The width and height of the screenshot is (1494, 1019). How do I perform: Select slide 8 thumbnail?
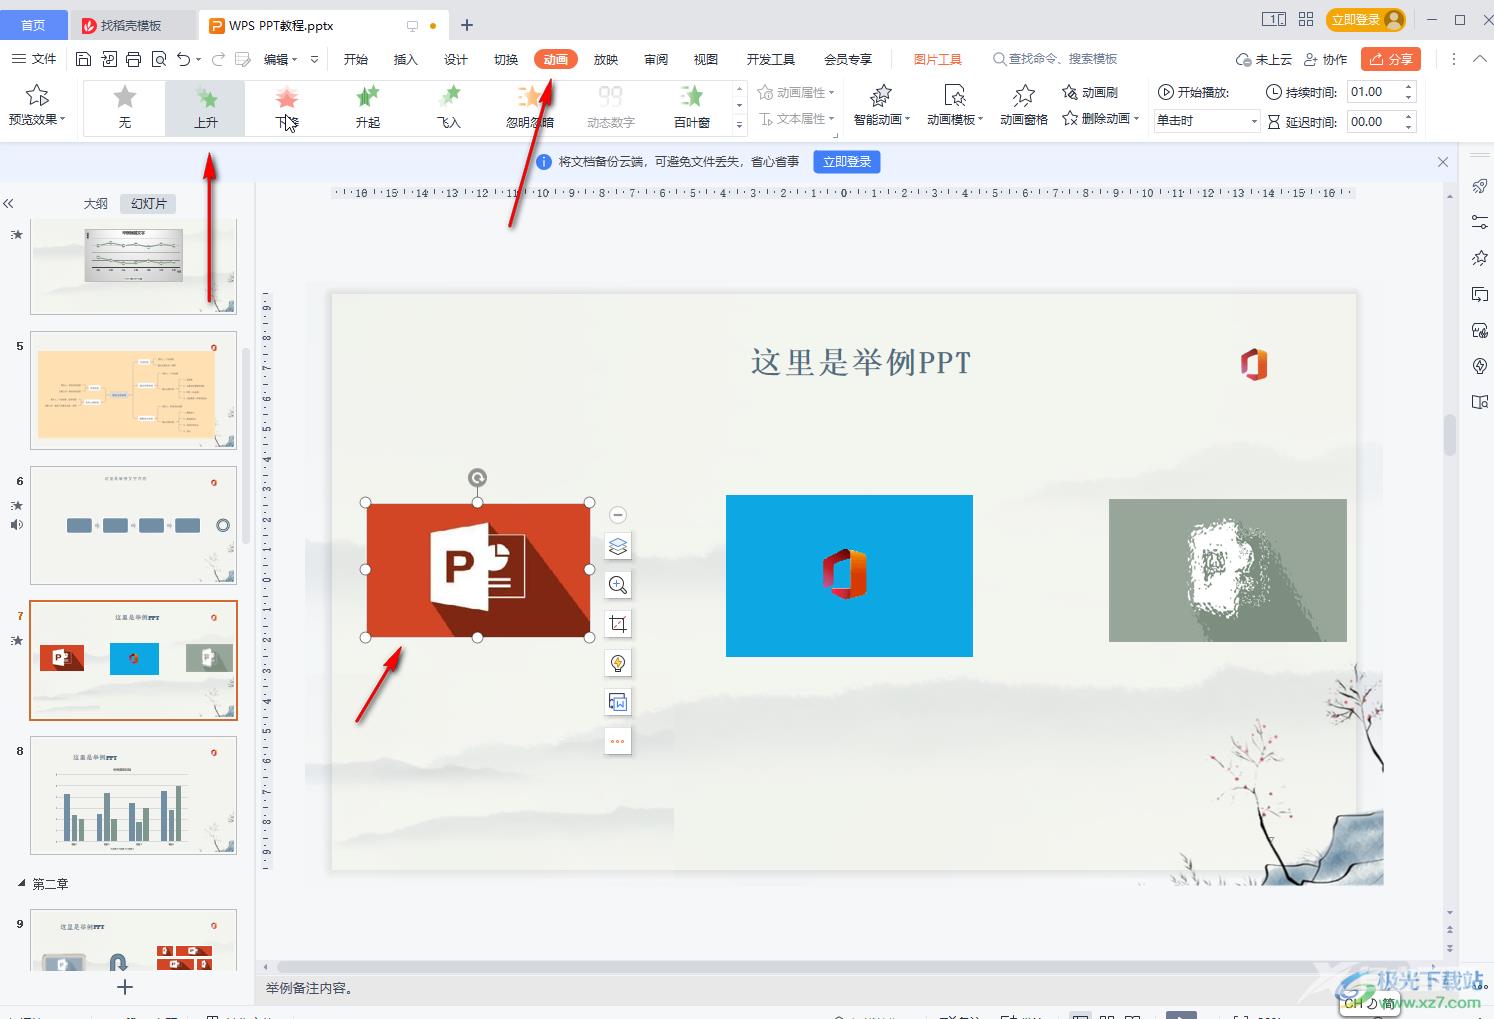click(x=134, y=795)
